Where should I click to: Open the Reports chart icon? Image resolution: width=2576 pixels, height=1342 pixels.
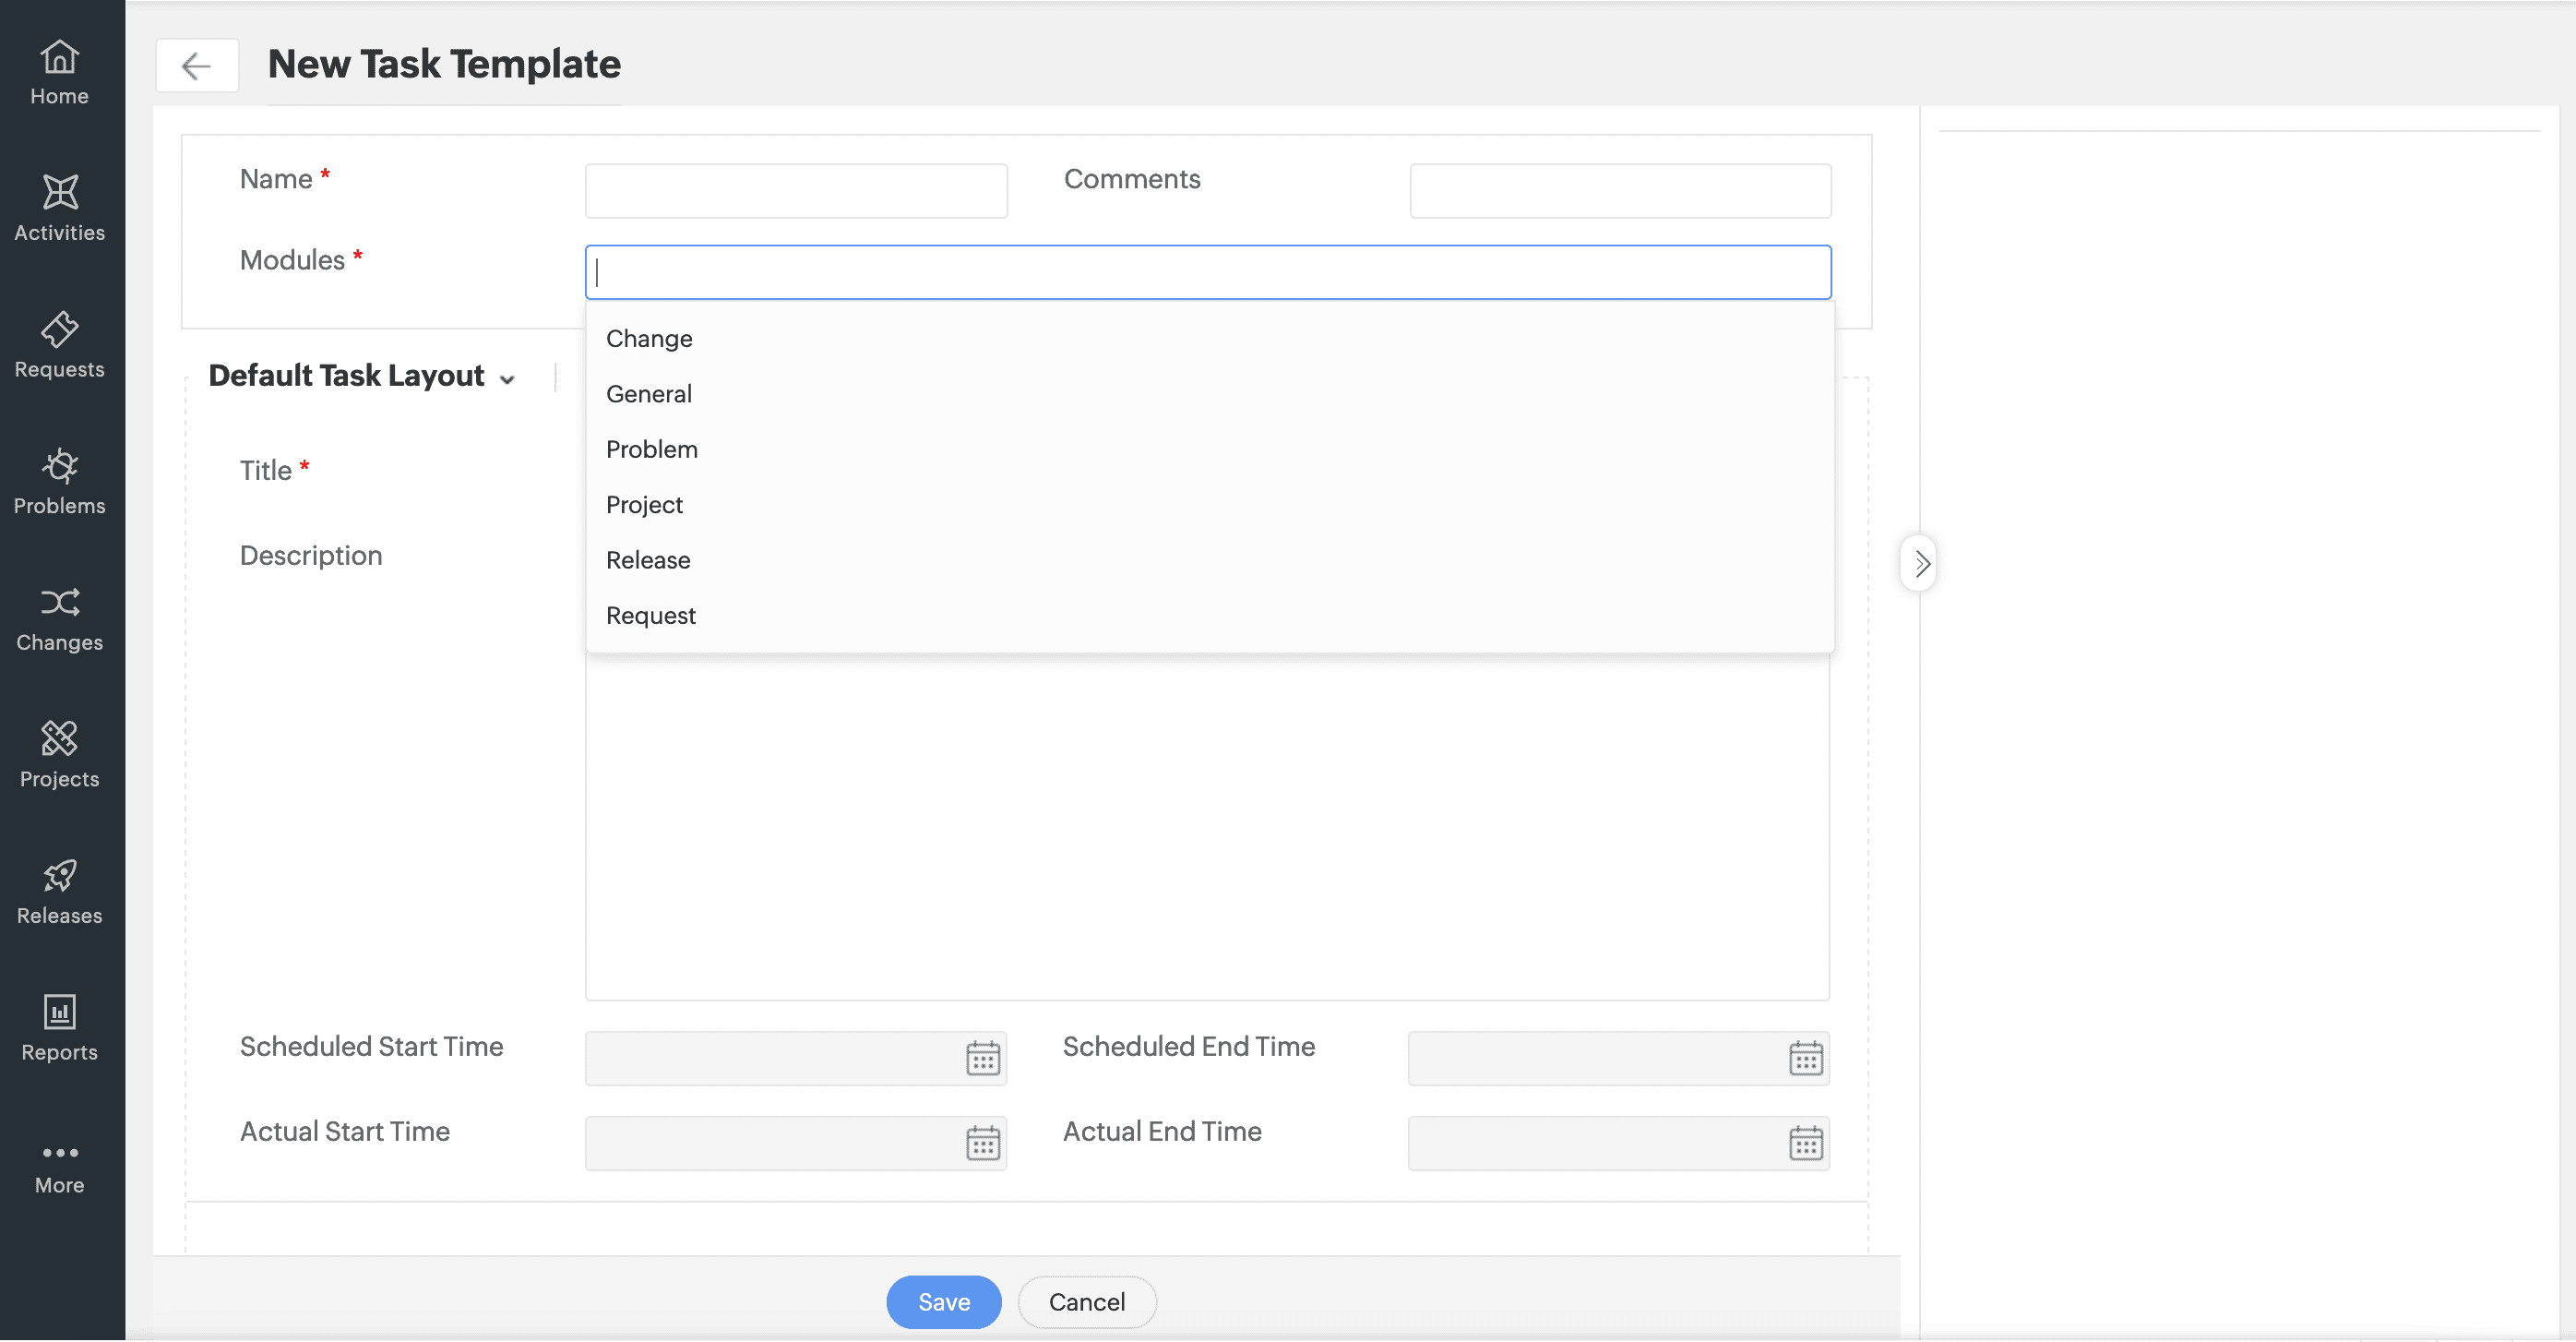[x=60, y=1028]
